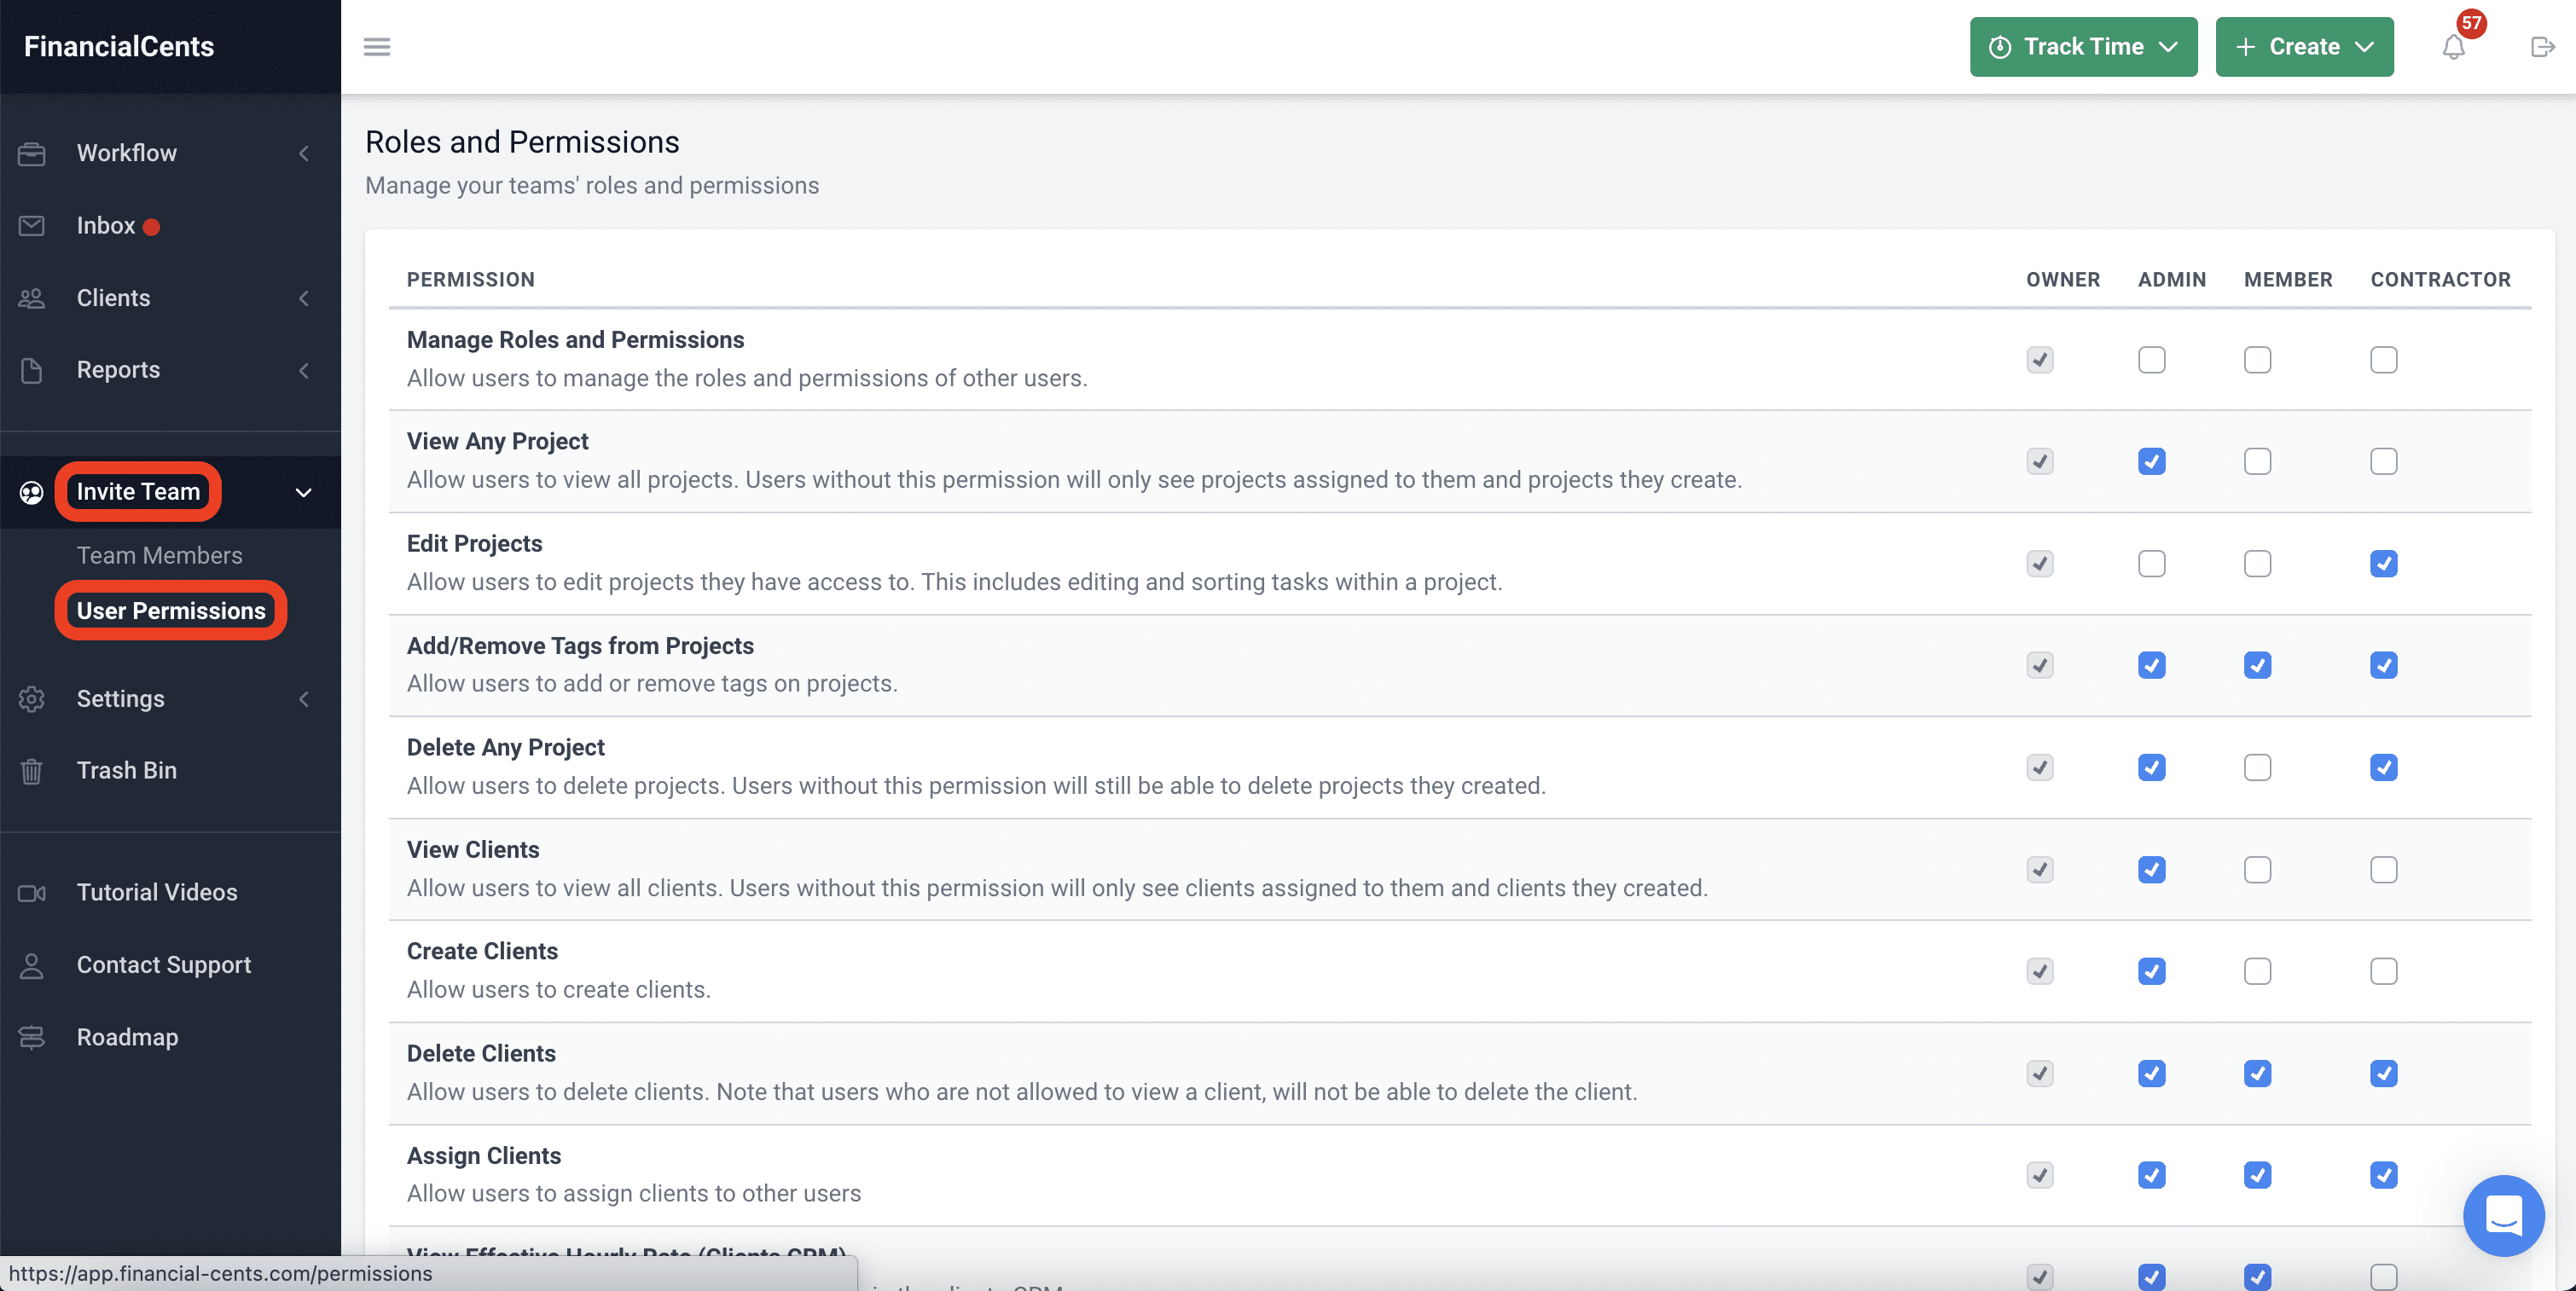Image resolution: width=2576 pixels, height=1291 pixels.
Task: Open notifications bell with 57 badge
Action: (2453, 47)
